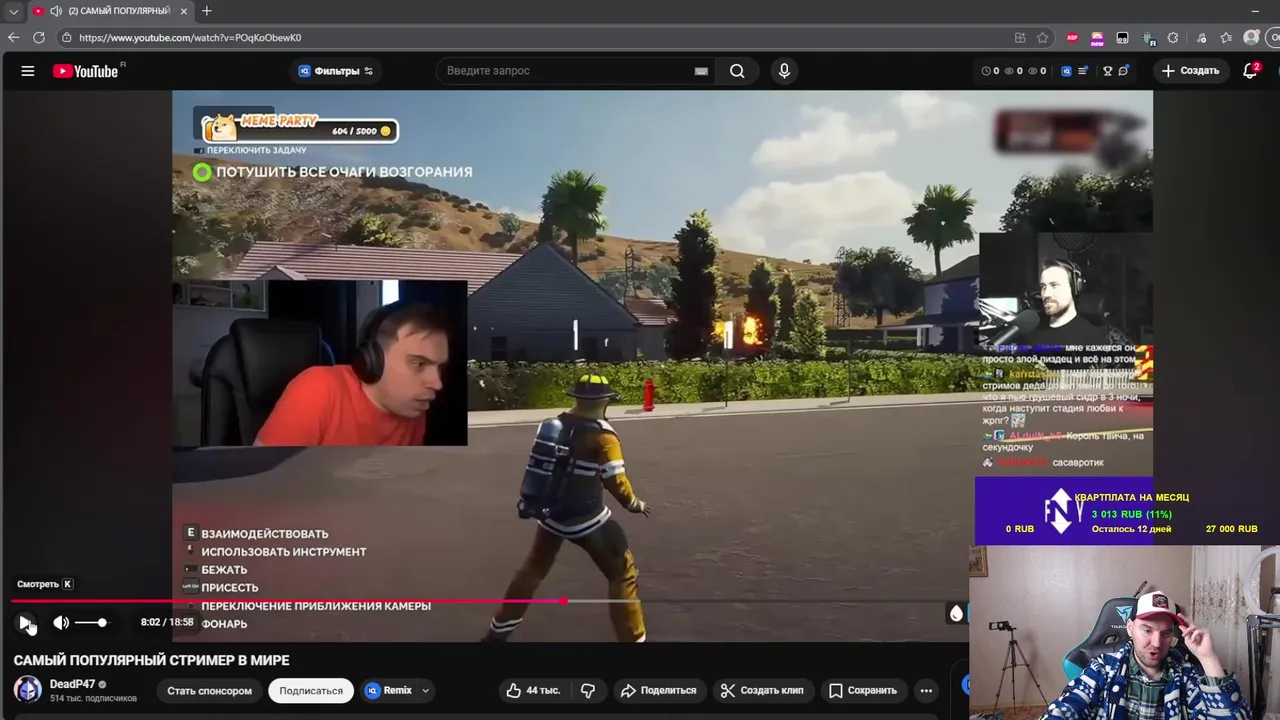Open the three-dot more actions menu

click(x=926, y=690)
